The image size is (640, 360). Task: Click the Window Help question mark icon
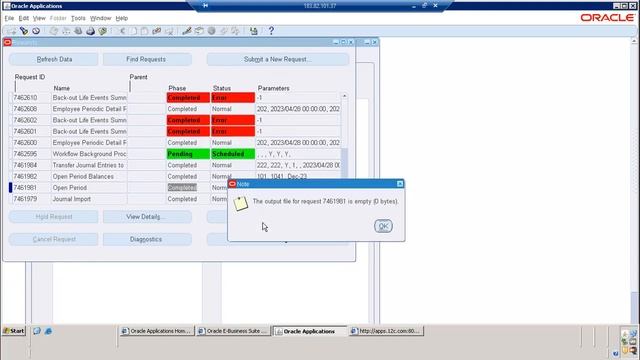point(271,31)
